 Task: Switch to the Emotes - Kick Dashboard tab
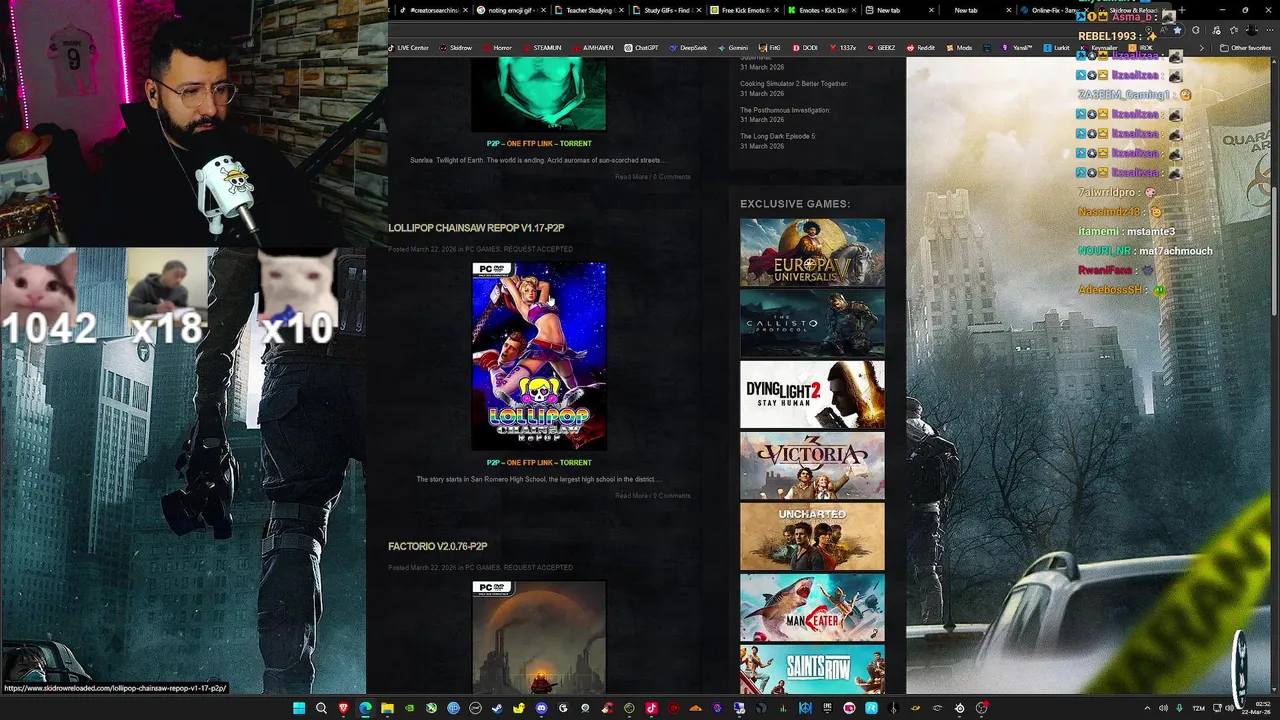coord(824,10)
